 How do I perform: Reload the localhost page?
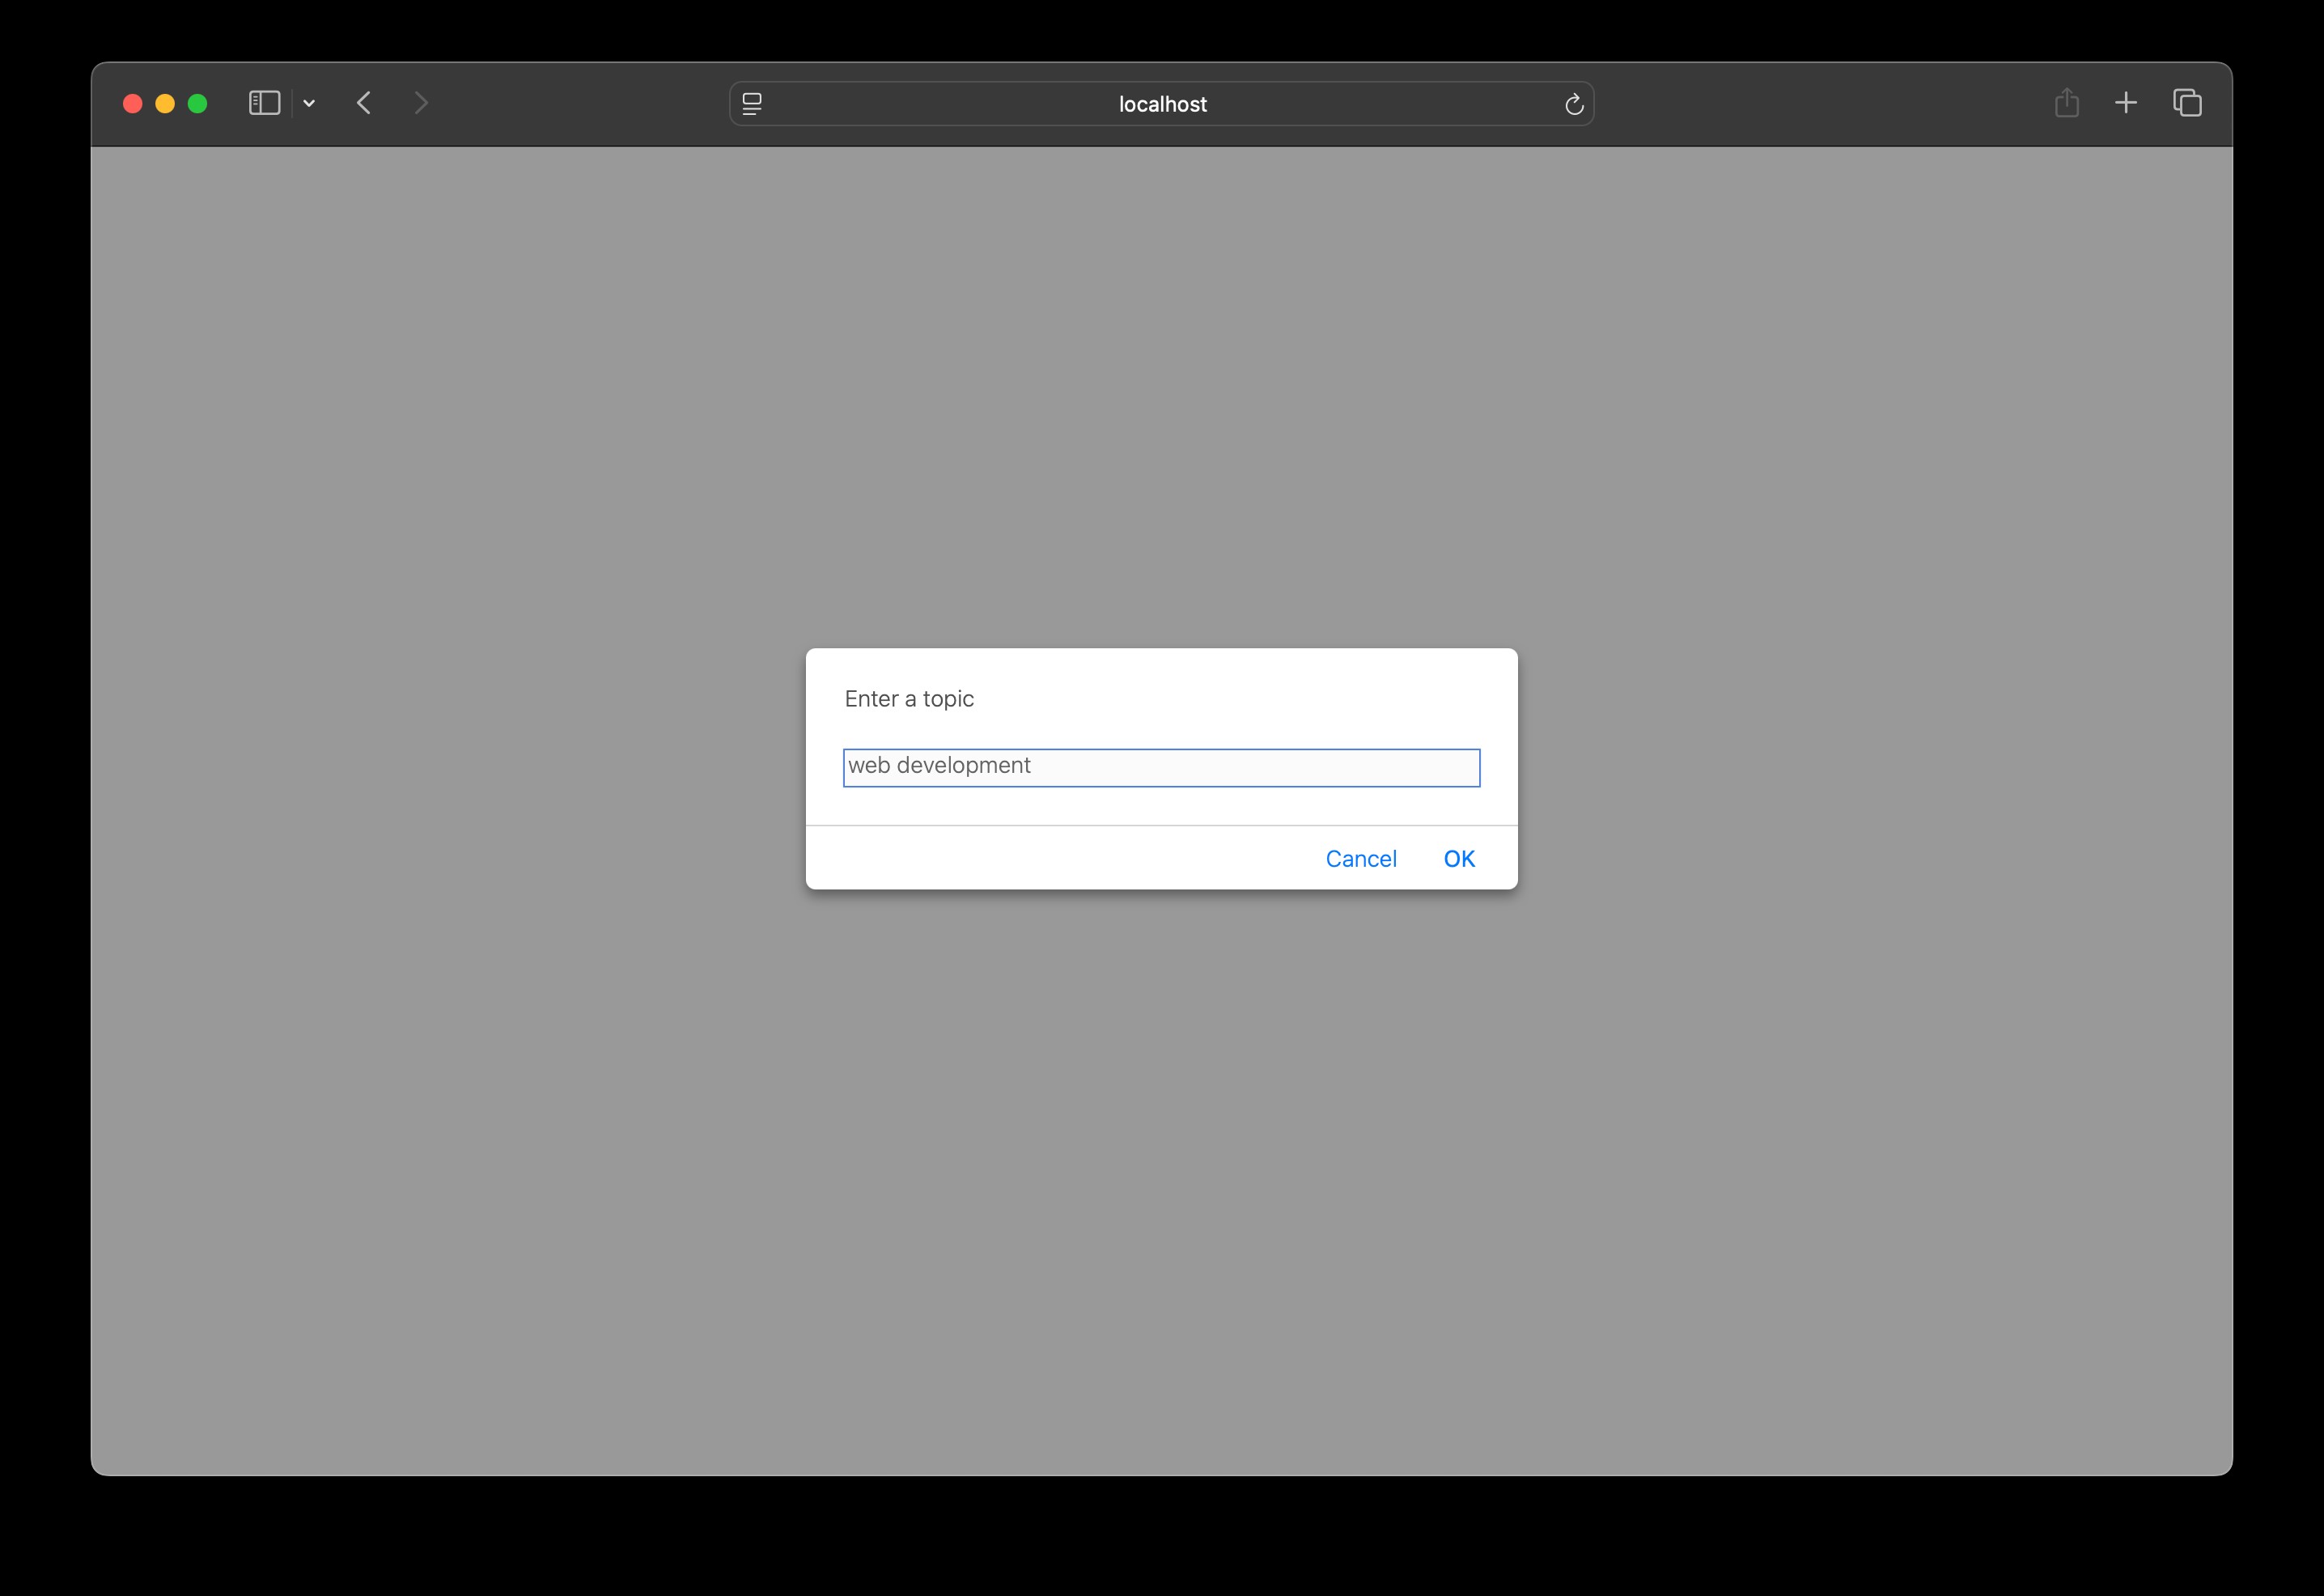tap(1573, 104)
